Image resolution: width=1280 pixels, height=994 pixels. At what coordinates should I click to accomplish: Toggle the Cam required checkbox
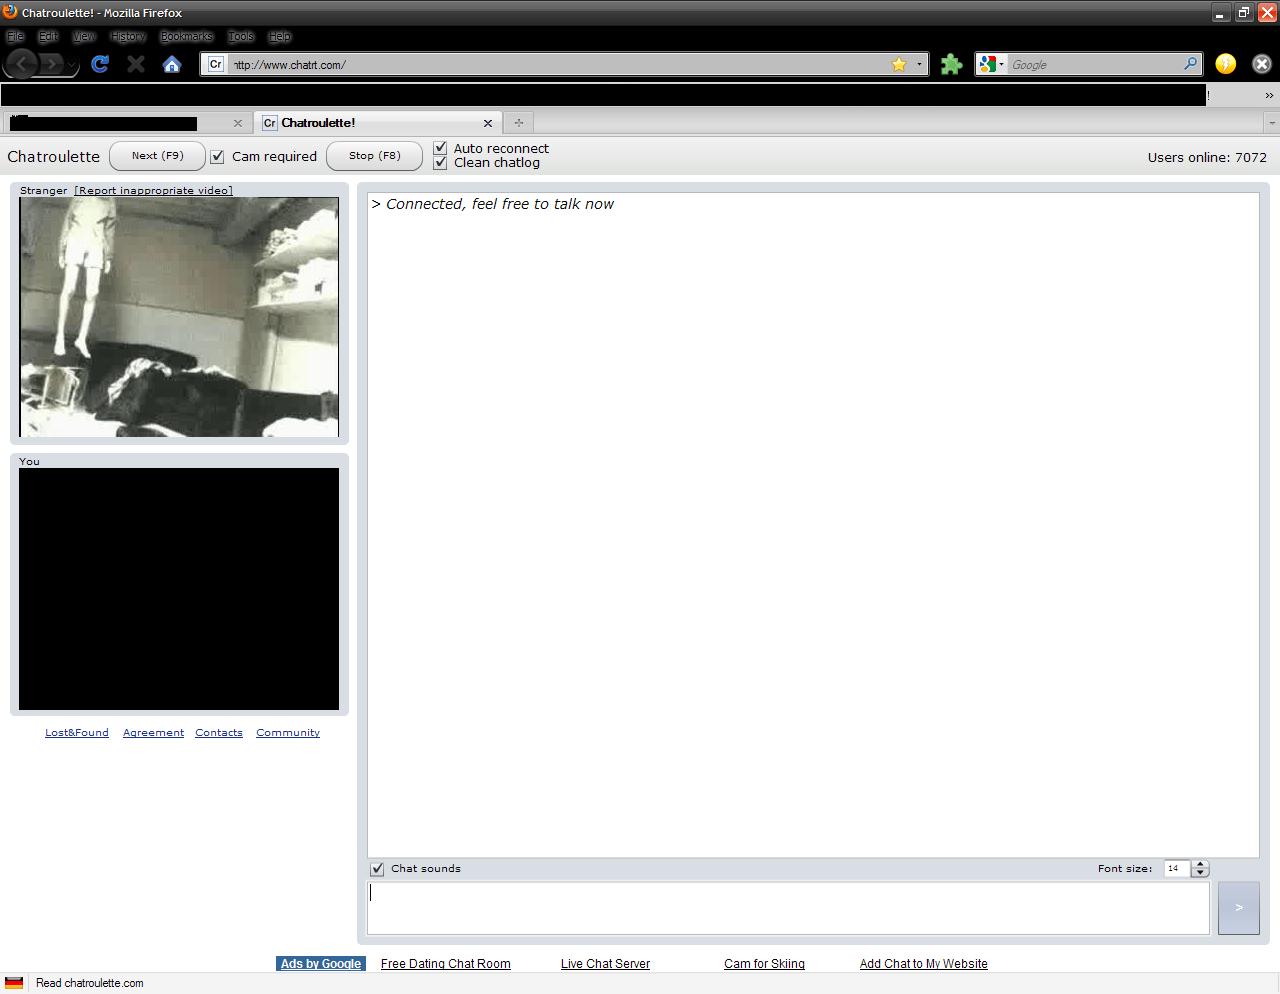pos(217,157)
